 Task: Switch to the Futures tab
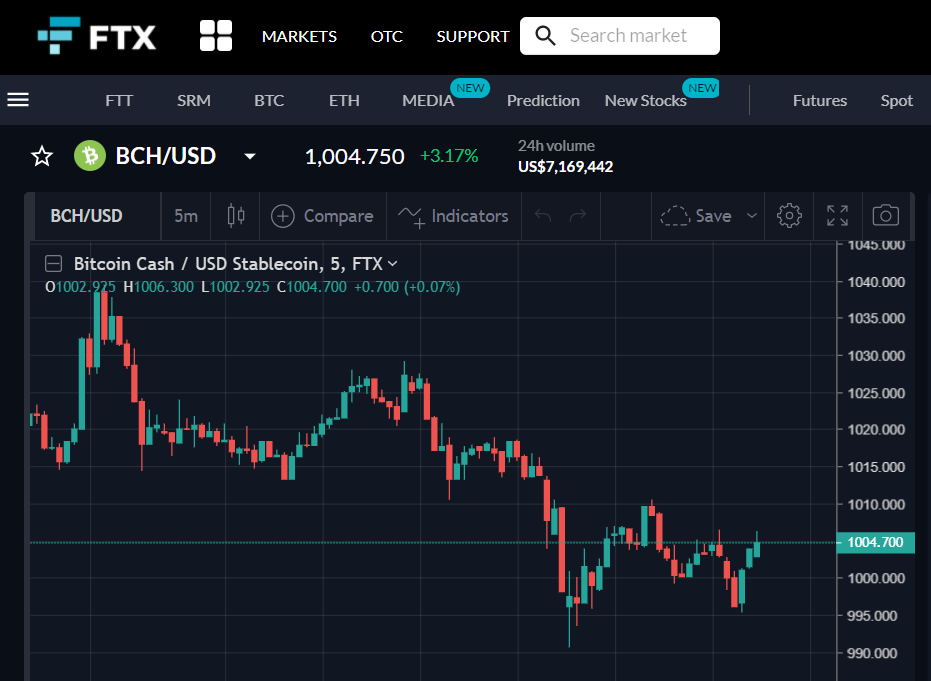click(820, 100)
